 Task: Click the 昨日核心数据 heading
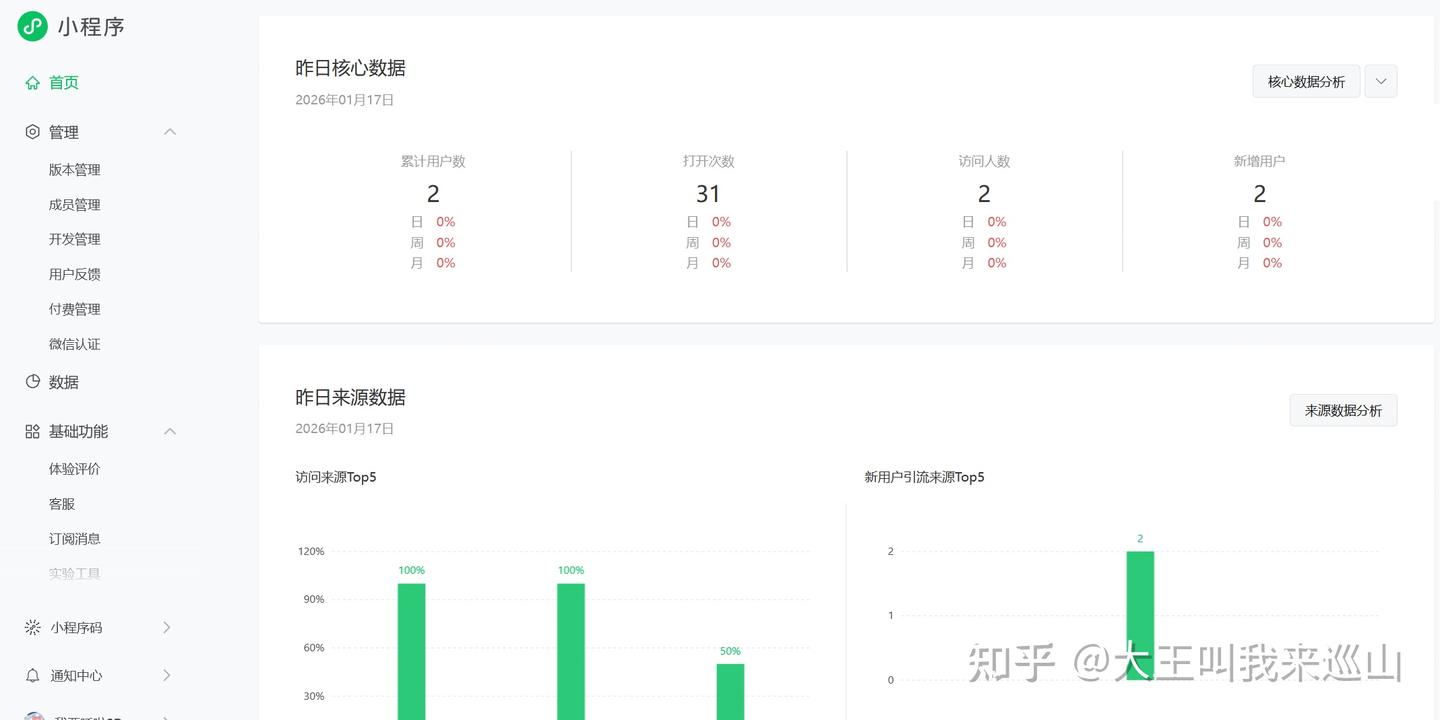pos(350,68)
